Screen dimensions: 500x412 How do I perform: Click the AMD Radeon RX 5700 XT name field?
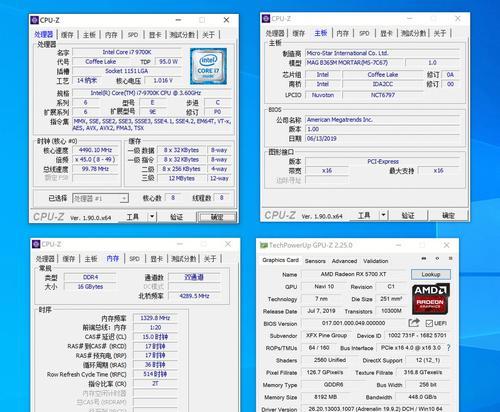(353, 274)
